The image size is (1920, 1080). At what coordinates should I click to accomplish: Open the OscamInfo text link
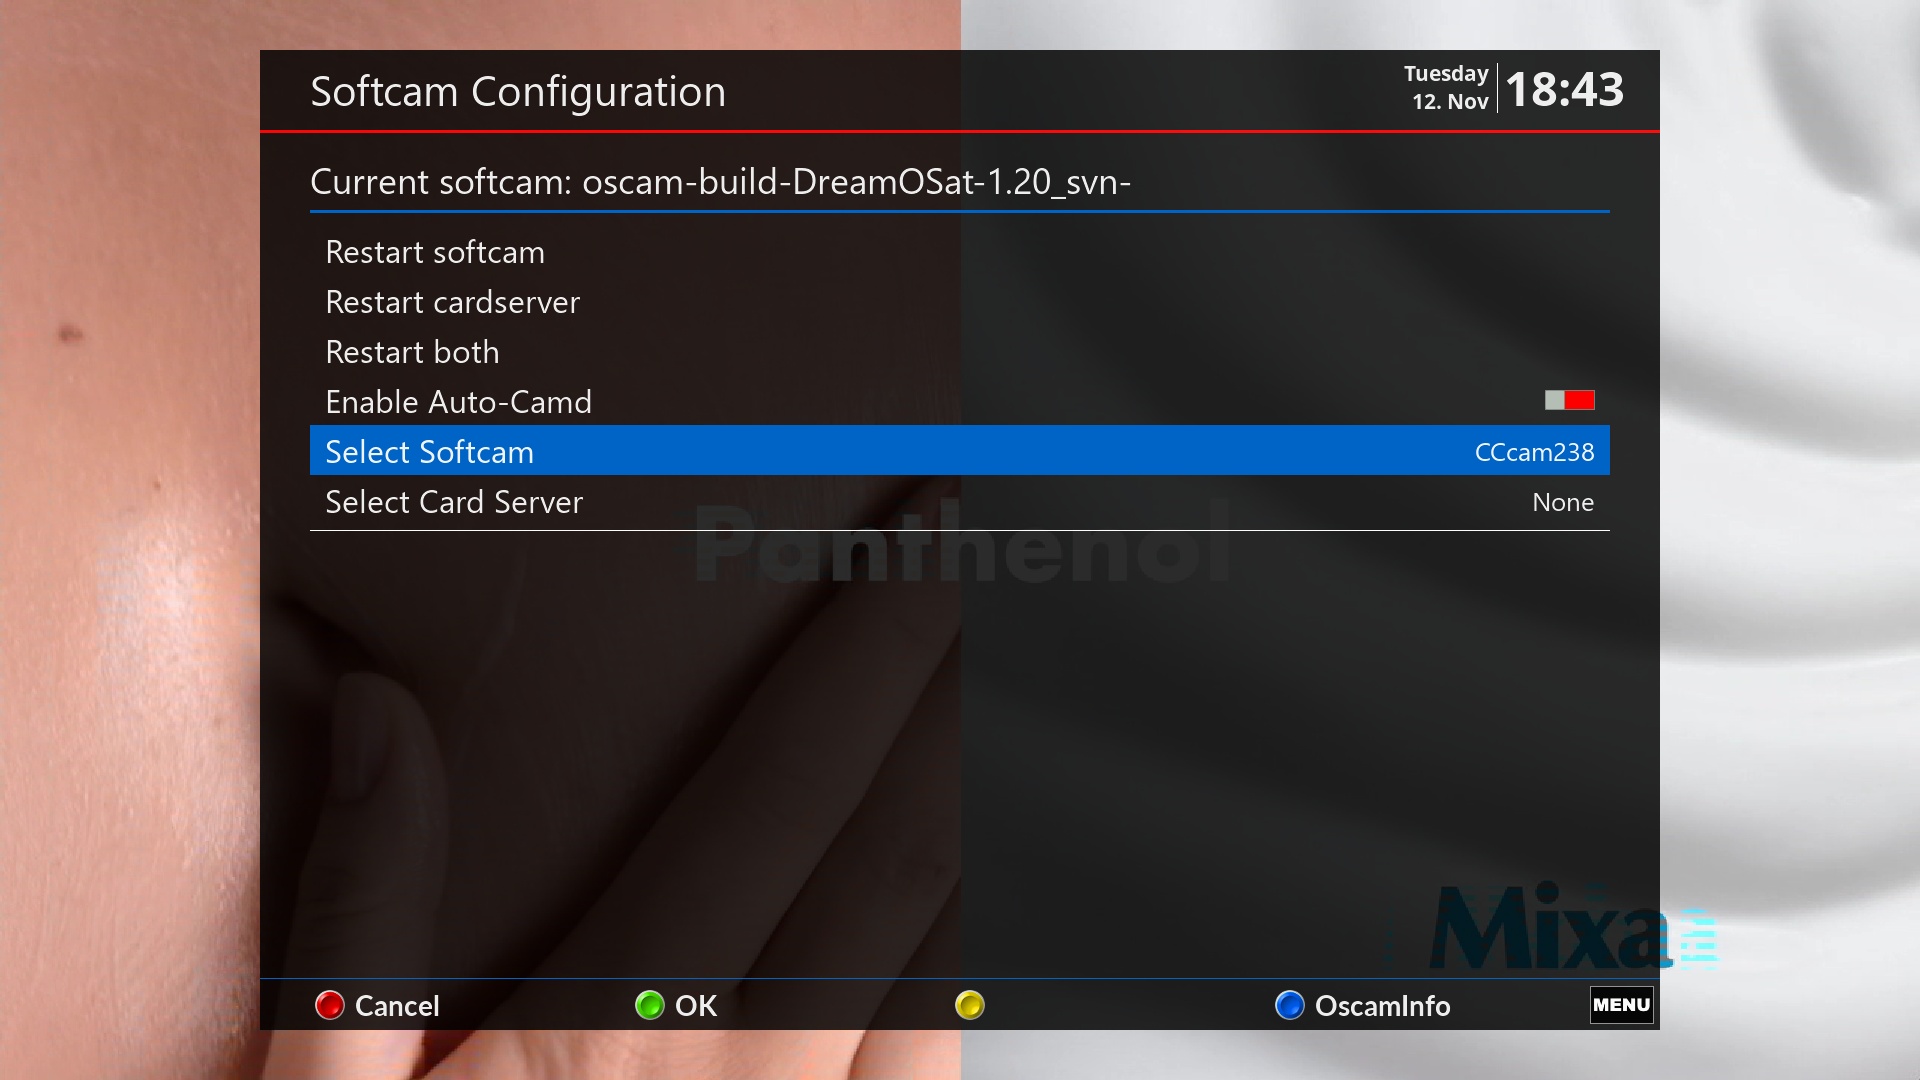click(x=1382, y=1006)
